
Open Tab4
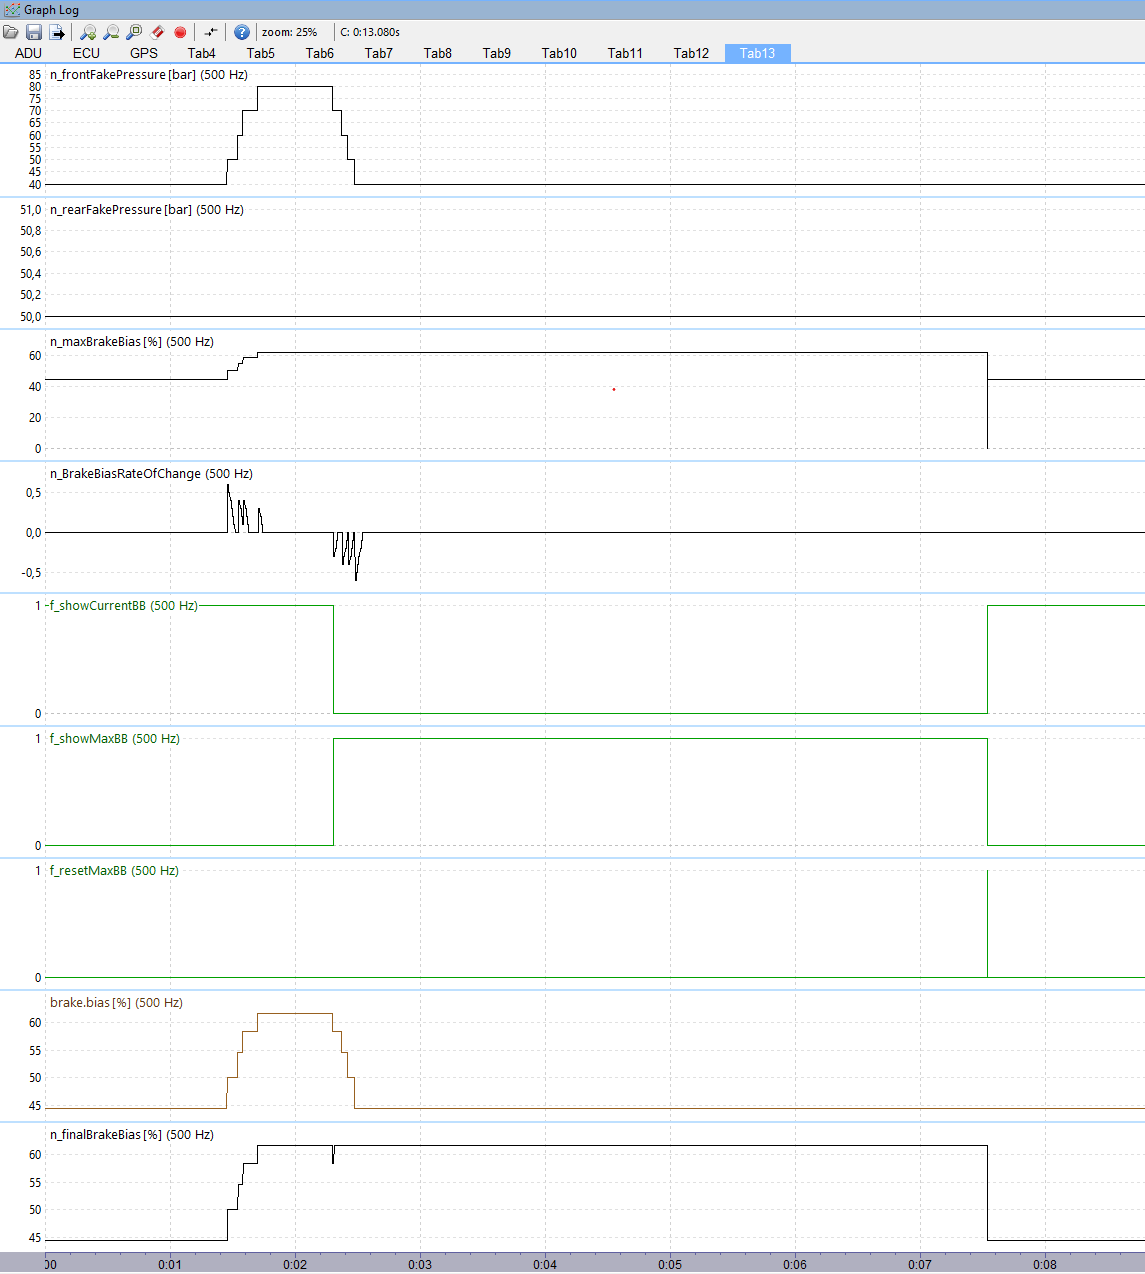[202, 53]
